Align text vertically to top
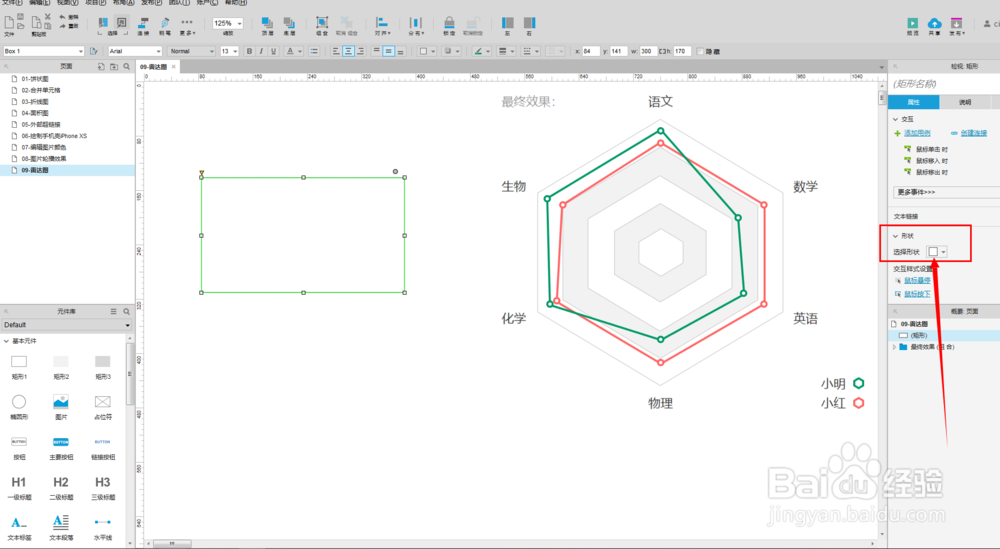 (376, 50)
